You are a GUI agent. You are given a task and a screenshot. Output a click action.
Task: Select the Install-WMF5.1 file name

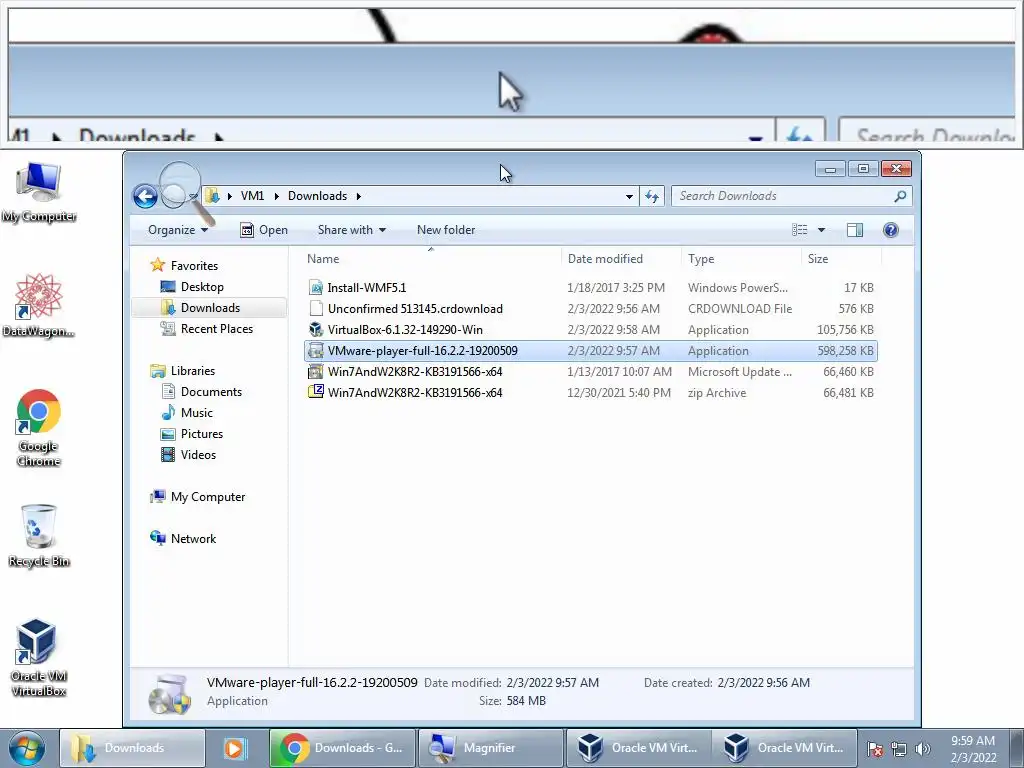click(366, 287)
